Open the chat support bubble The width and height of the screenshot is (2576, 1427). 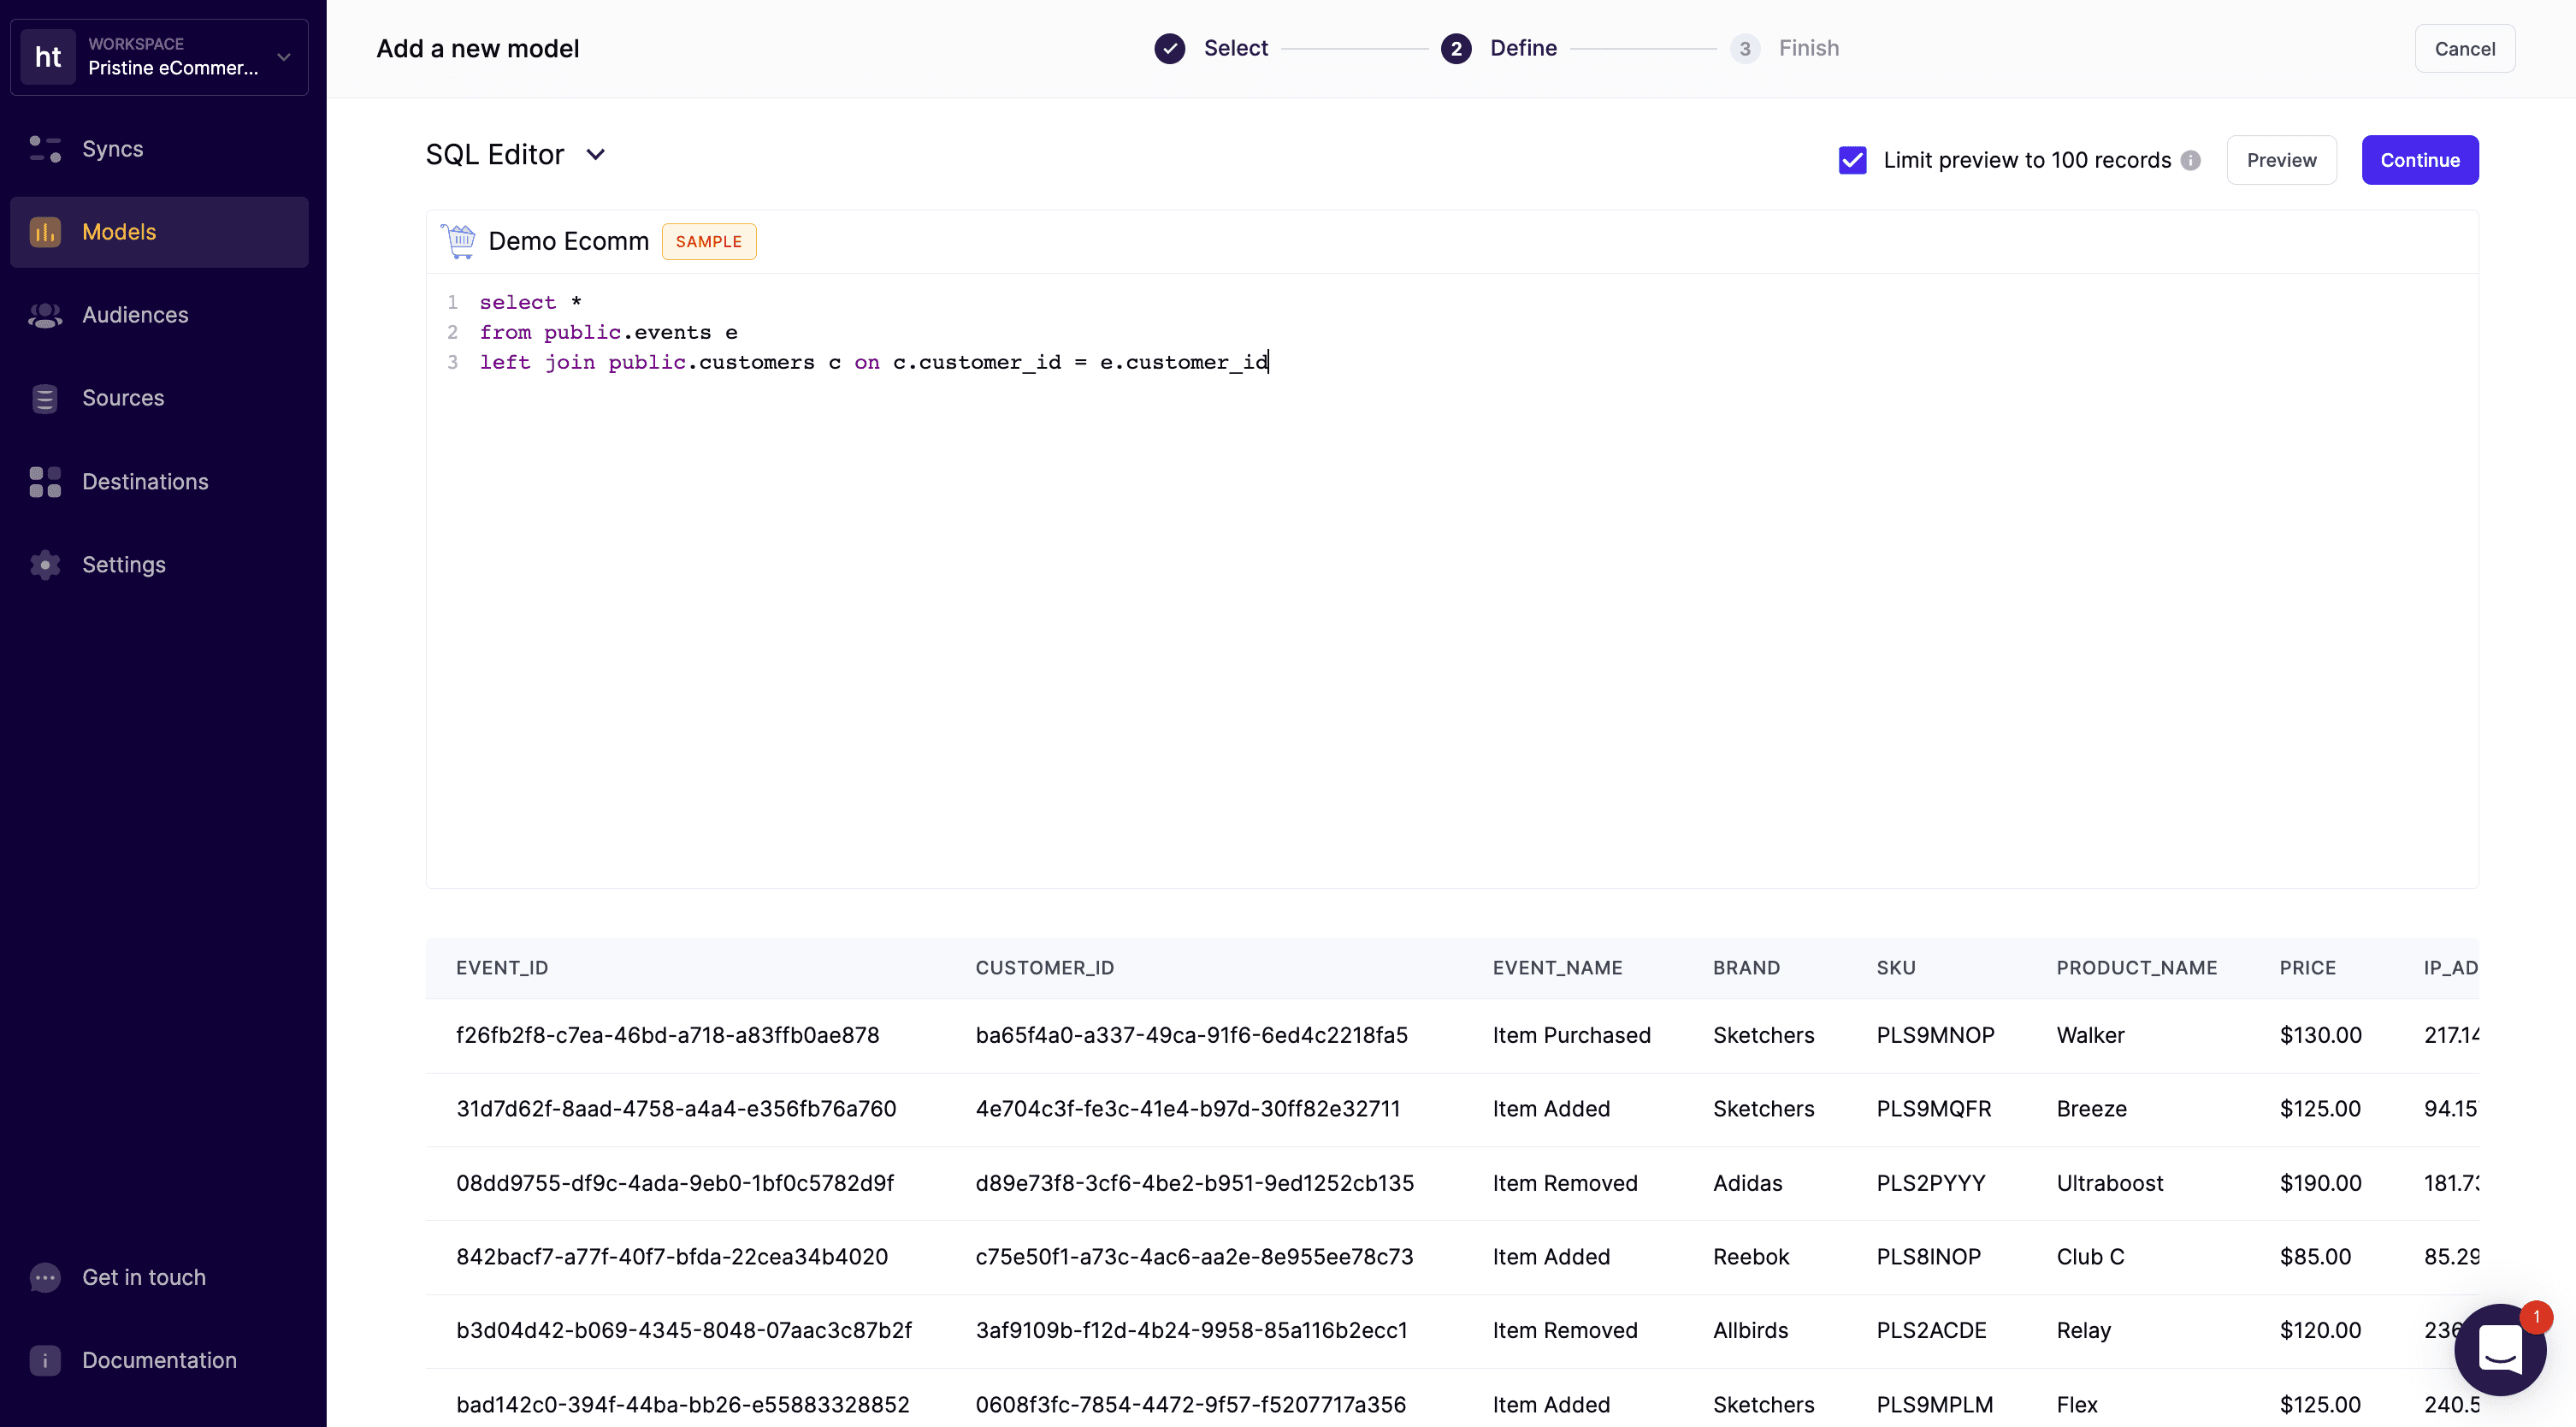tap(2499, 1349)
